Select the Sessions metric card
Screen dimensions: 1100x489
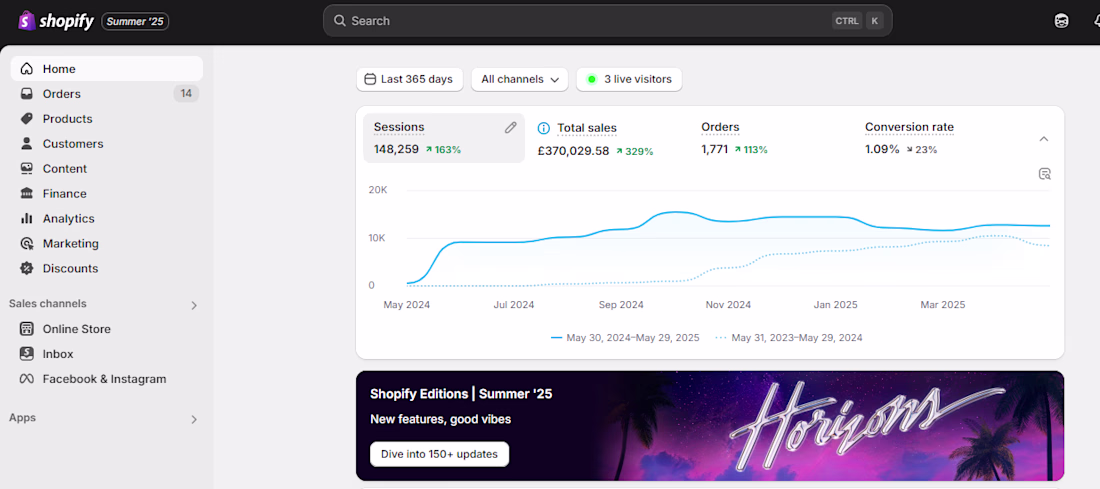coord(444,138)
